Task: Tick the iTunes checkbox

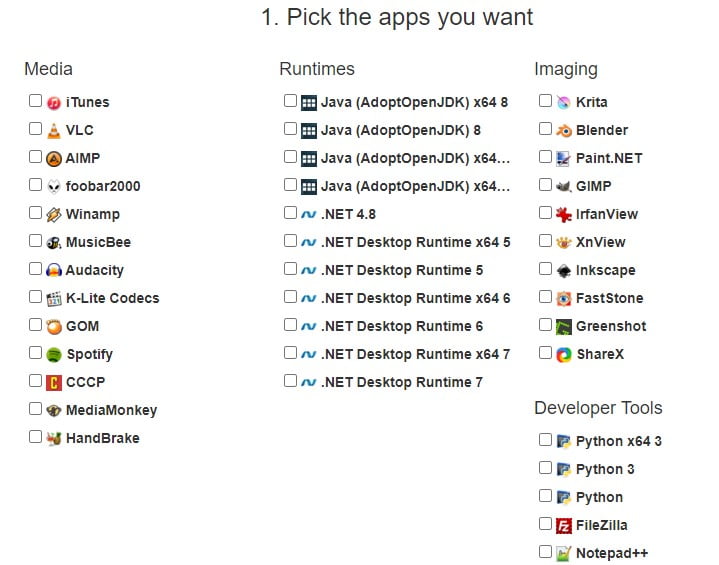Action: (35, 100)
